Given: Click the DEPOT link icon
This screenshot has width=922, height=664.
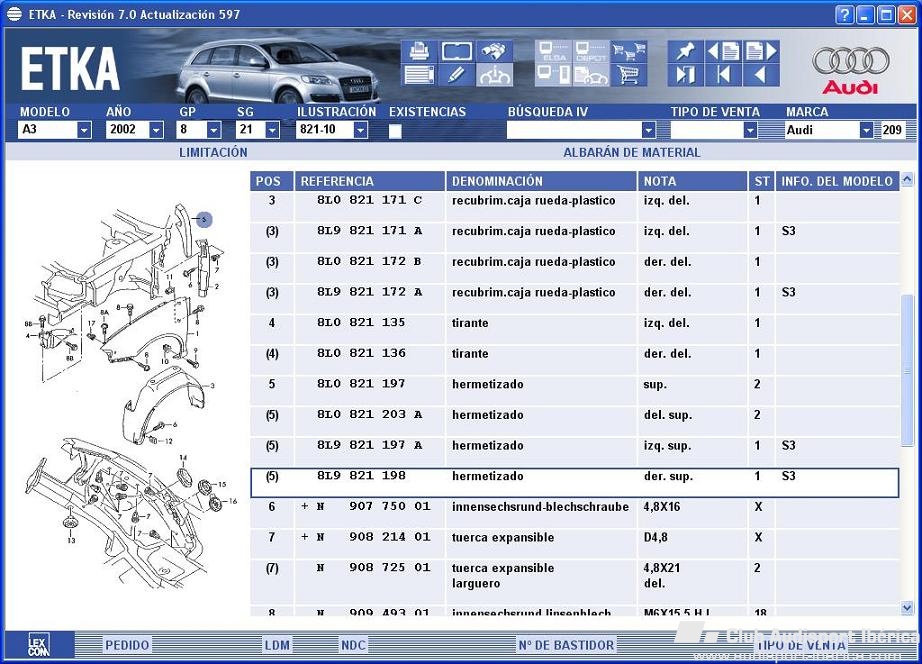Looking at the screenshot, I should [x=590, y=51].
